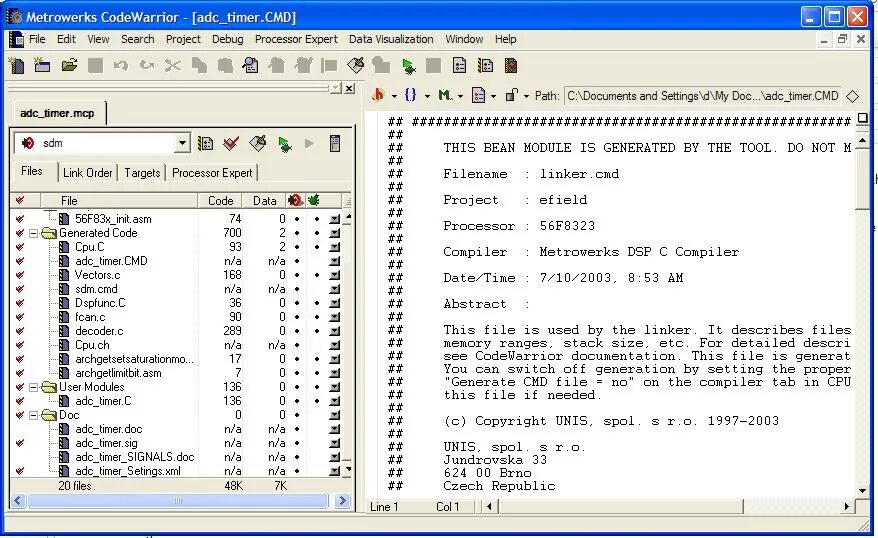
Task: Collapse the Generated Code folder
Action: [x=34, y=233]
